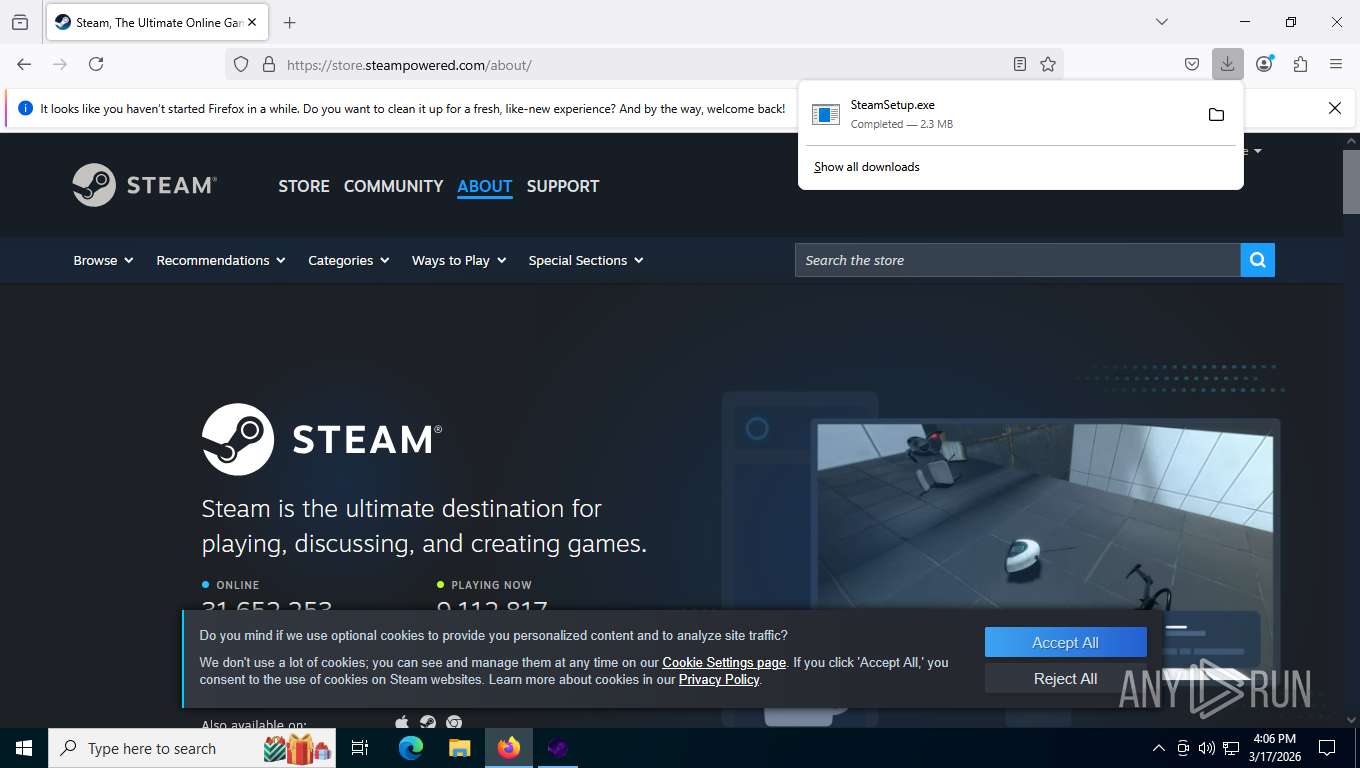Click the Steam logo in header
Screen dimensions: 1360x768
[x=144, y=185]
